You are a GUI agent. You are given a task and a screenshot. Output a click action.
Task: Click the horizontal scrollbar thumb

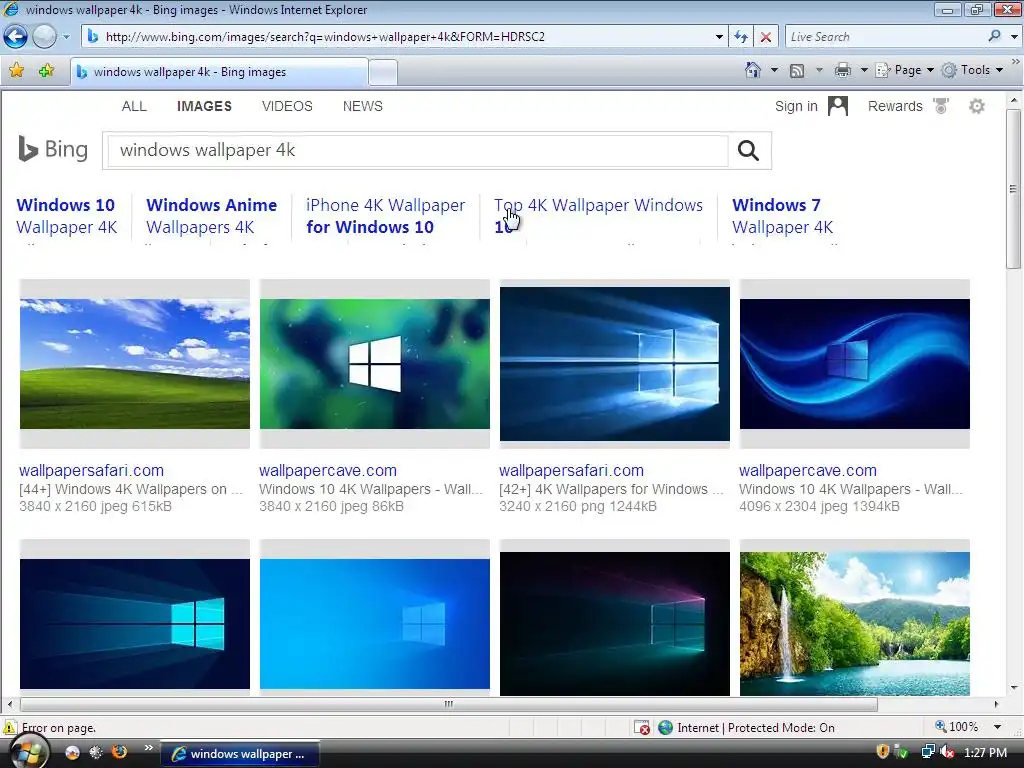tap(449, 704)
